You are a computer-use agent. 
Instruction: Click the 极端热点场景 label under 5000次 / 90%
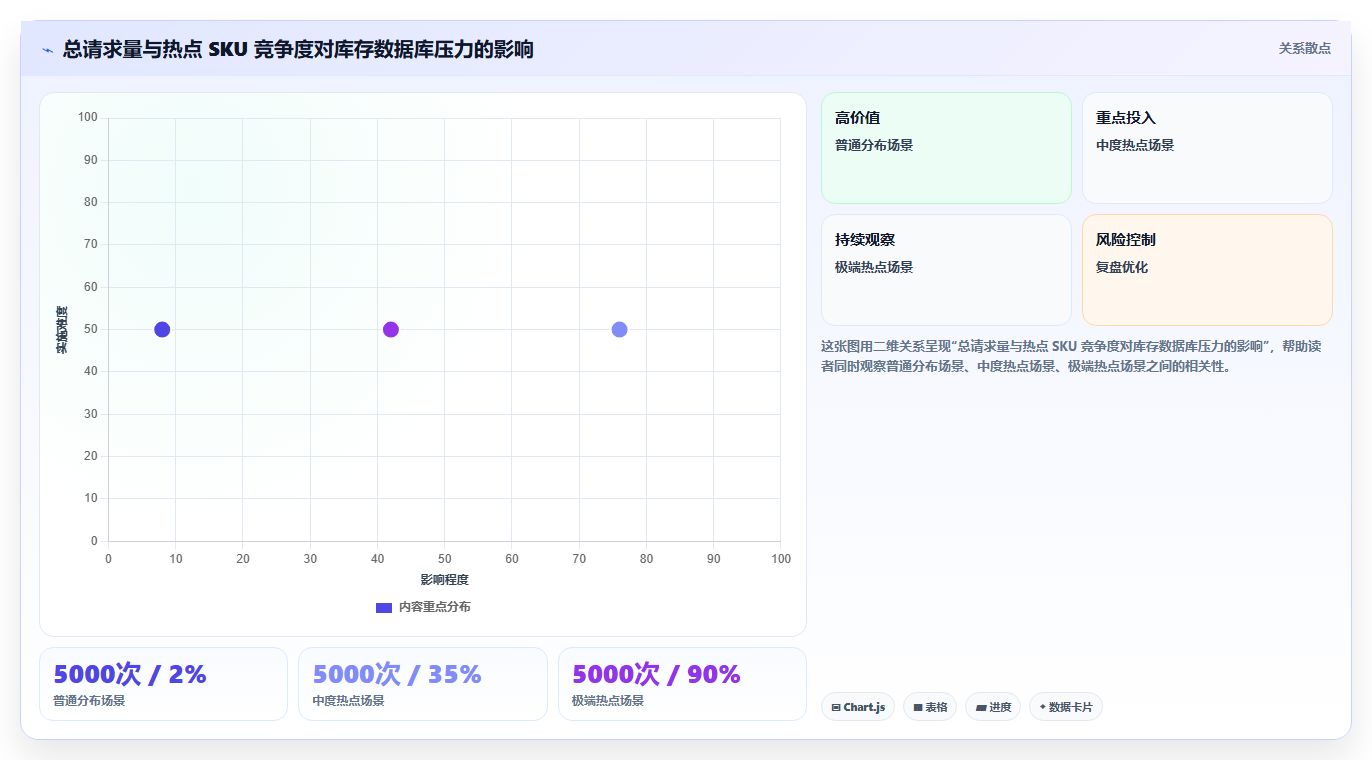pos(608,701)
